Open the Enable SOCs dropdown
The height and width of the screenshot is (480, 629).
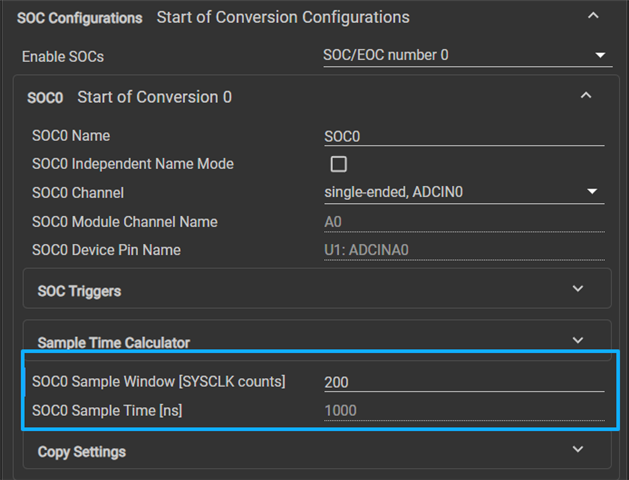pos(468,55)
